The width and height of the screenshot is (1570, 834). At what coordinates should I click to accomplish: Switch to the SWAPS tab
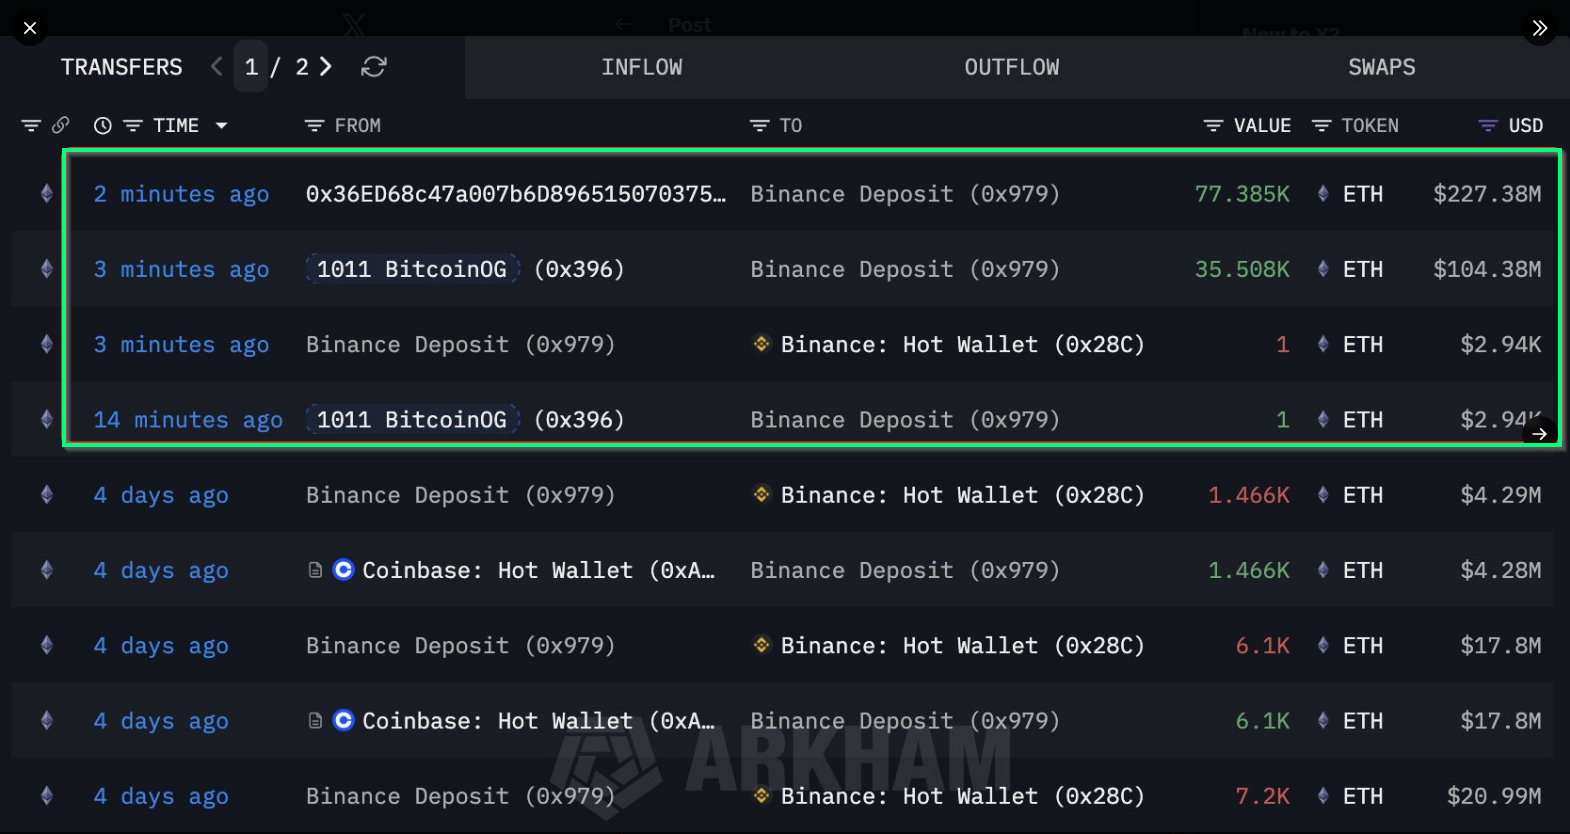pyautogui.click(x=1381, y=66)
